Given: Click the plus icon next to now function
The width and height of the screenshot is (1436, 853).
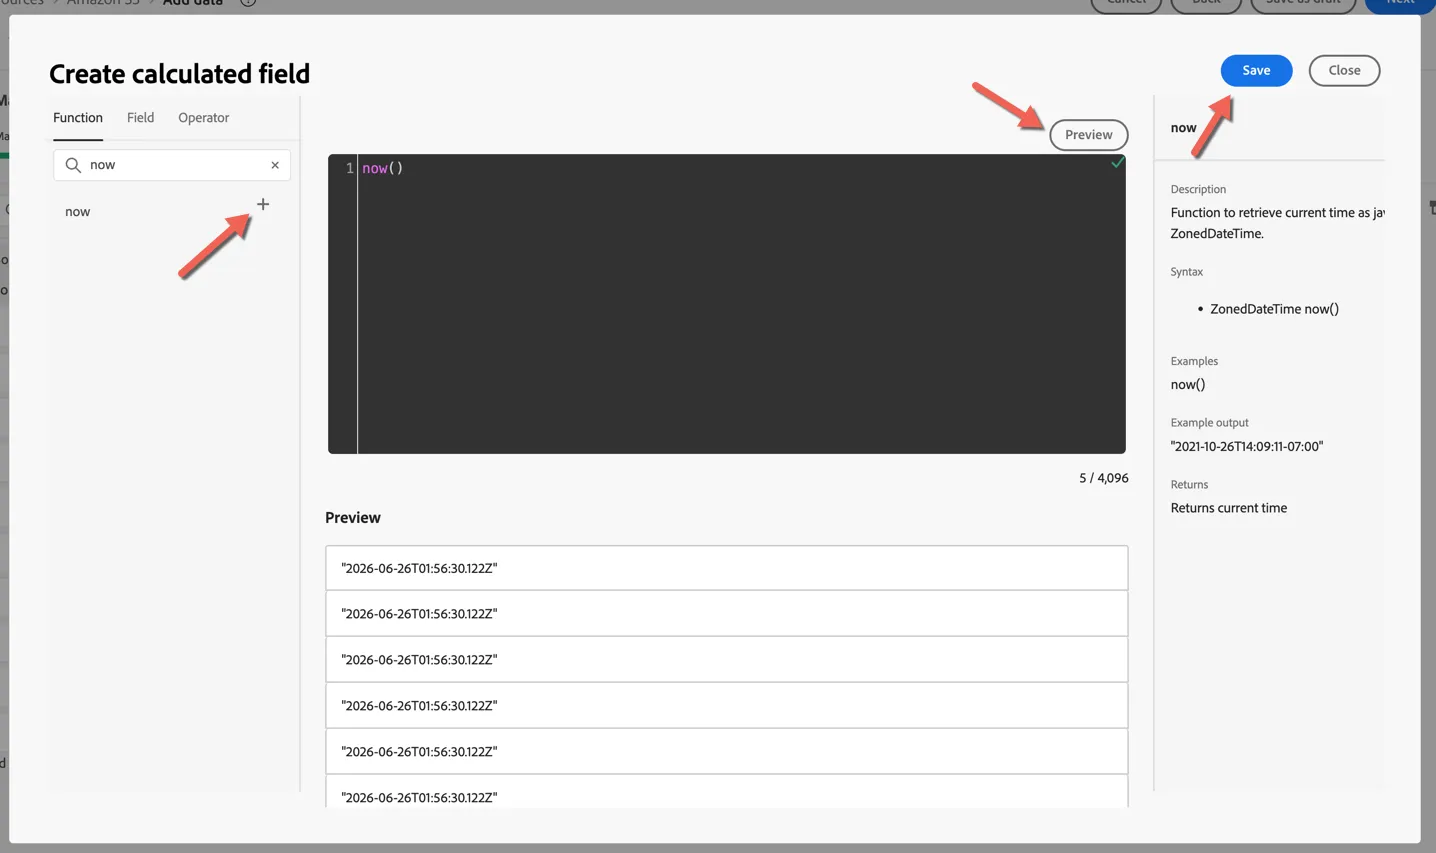Looking at the screenshot, I should pos(263,204).
